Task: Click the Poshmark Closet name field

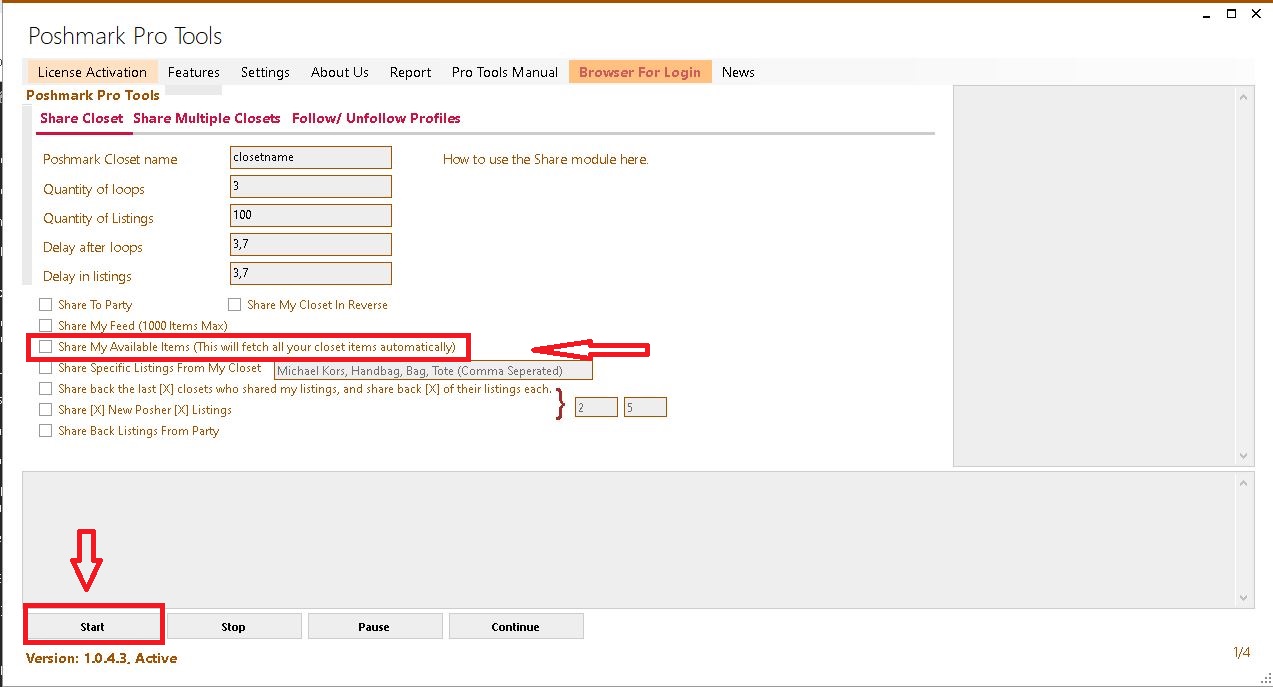Action: pos(310,157)
